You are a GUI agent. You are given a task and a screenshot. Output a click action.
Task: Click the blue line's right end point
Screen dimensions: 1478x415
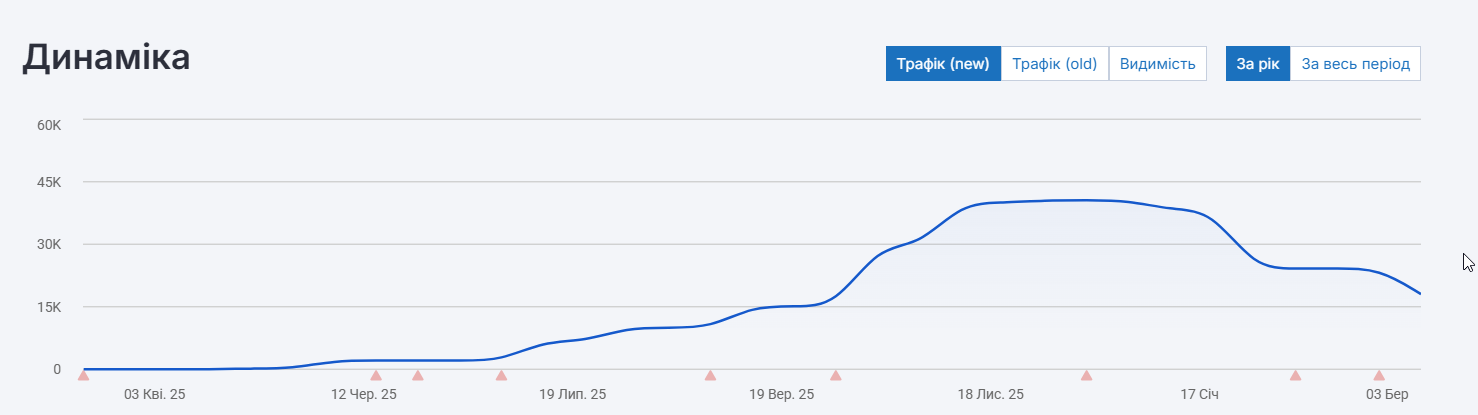coord(1419,293)
